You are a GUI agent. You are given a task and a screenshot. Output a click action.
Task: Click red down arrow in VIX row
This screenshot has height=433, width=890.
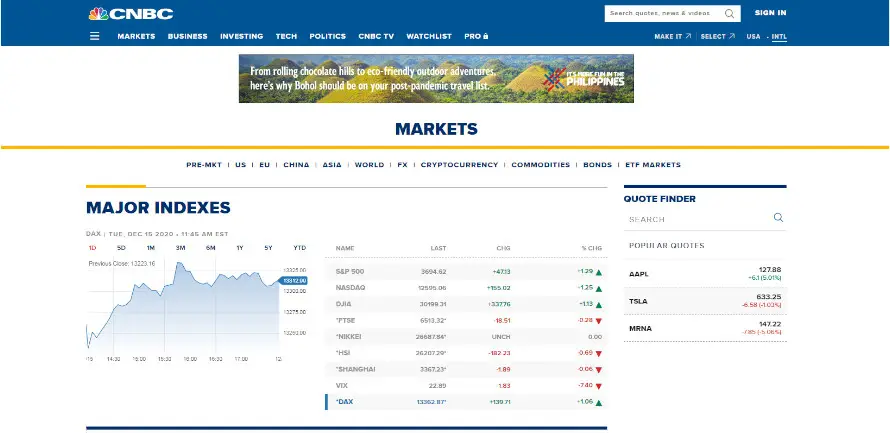pos(599,386)
